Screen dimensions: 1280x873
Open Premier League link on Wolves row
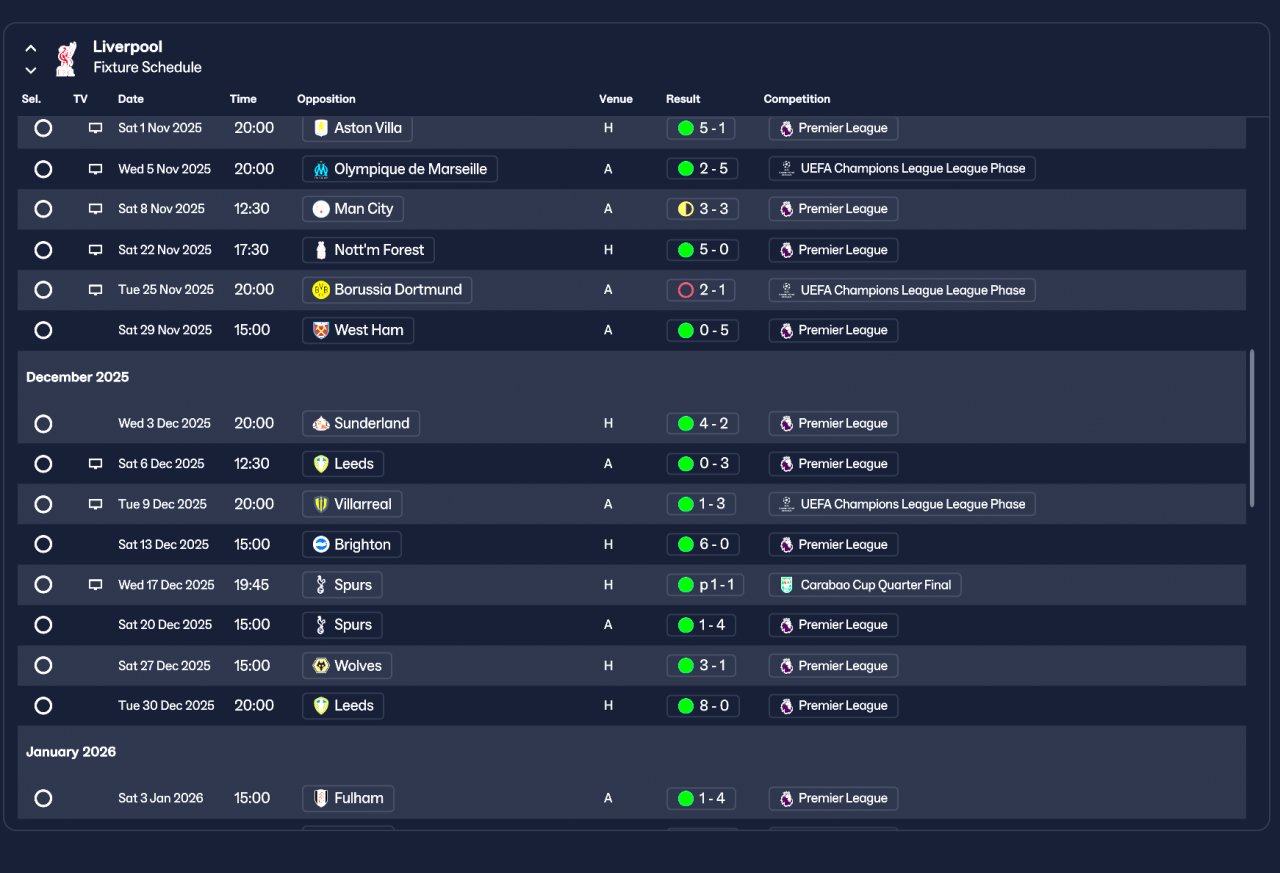click(833, 666)
